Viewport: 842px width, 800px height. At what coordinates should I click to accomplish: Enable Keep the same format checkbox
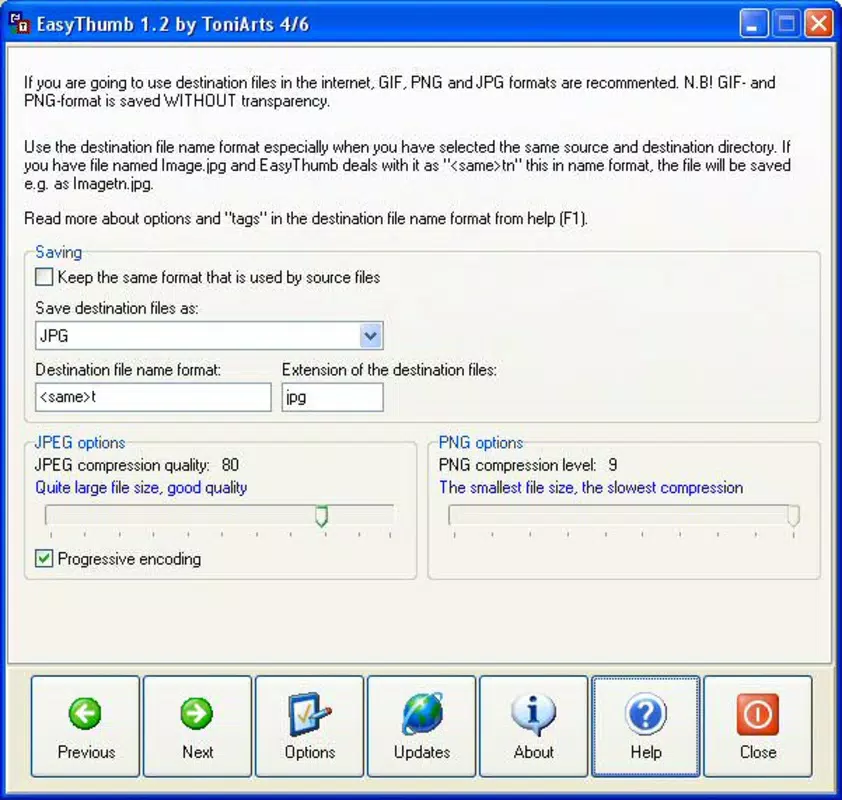(x=44, y=277)
